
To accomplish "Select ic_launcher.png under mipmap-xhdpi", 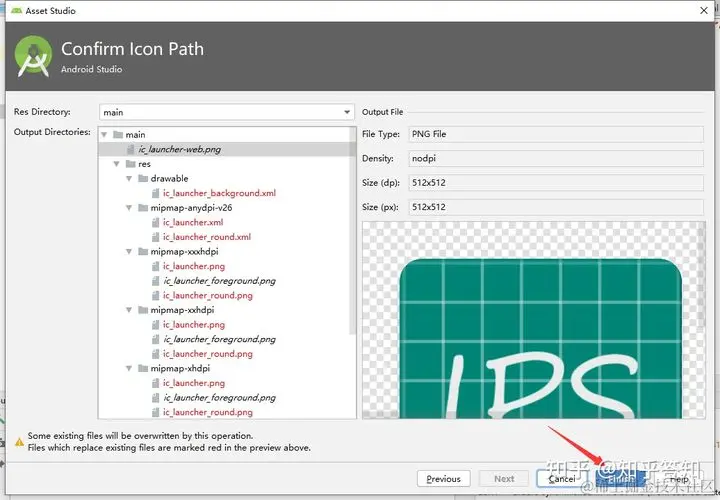I will pyautogui.click(x=194, y=383).
